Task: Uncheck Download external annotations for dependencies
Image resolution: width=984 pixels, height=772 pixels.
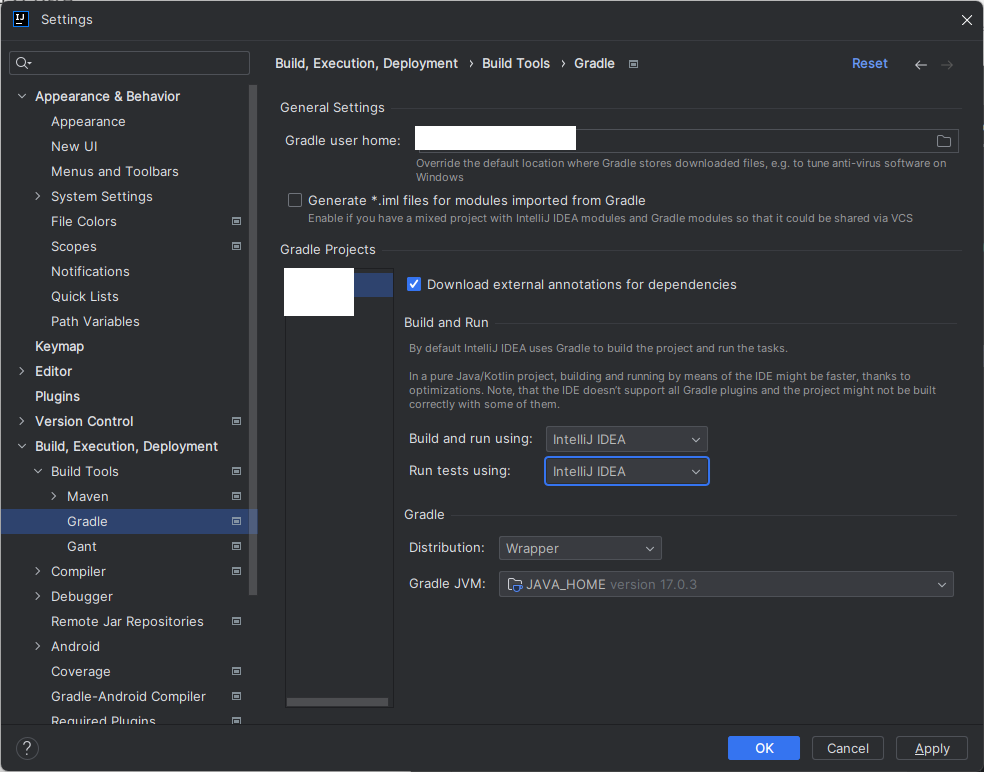Action: tap(414, 284)
